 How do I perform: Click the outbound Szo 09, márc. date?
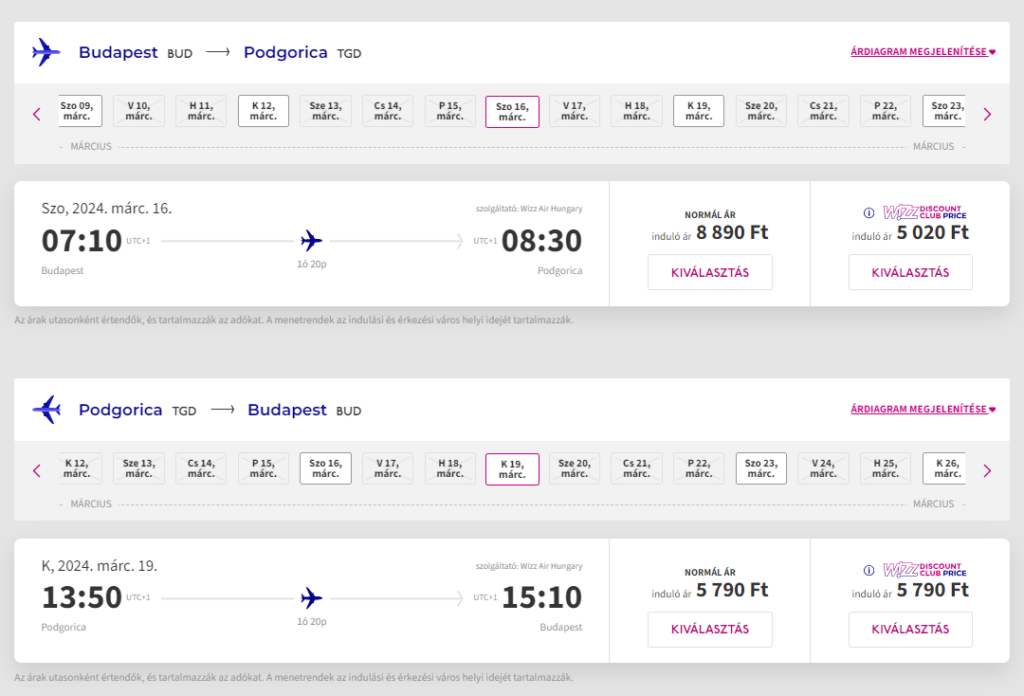click(x=79, y=111)
